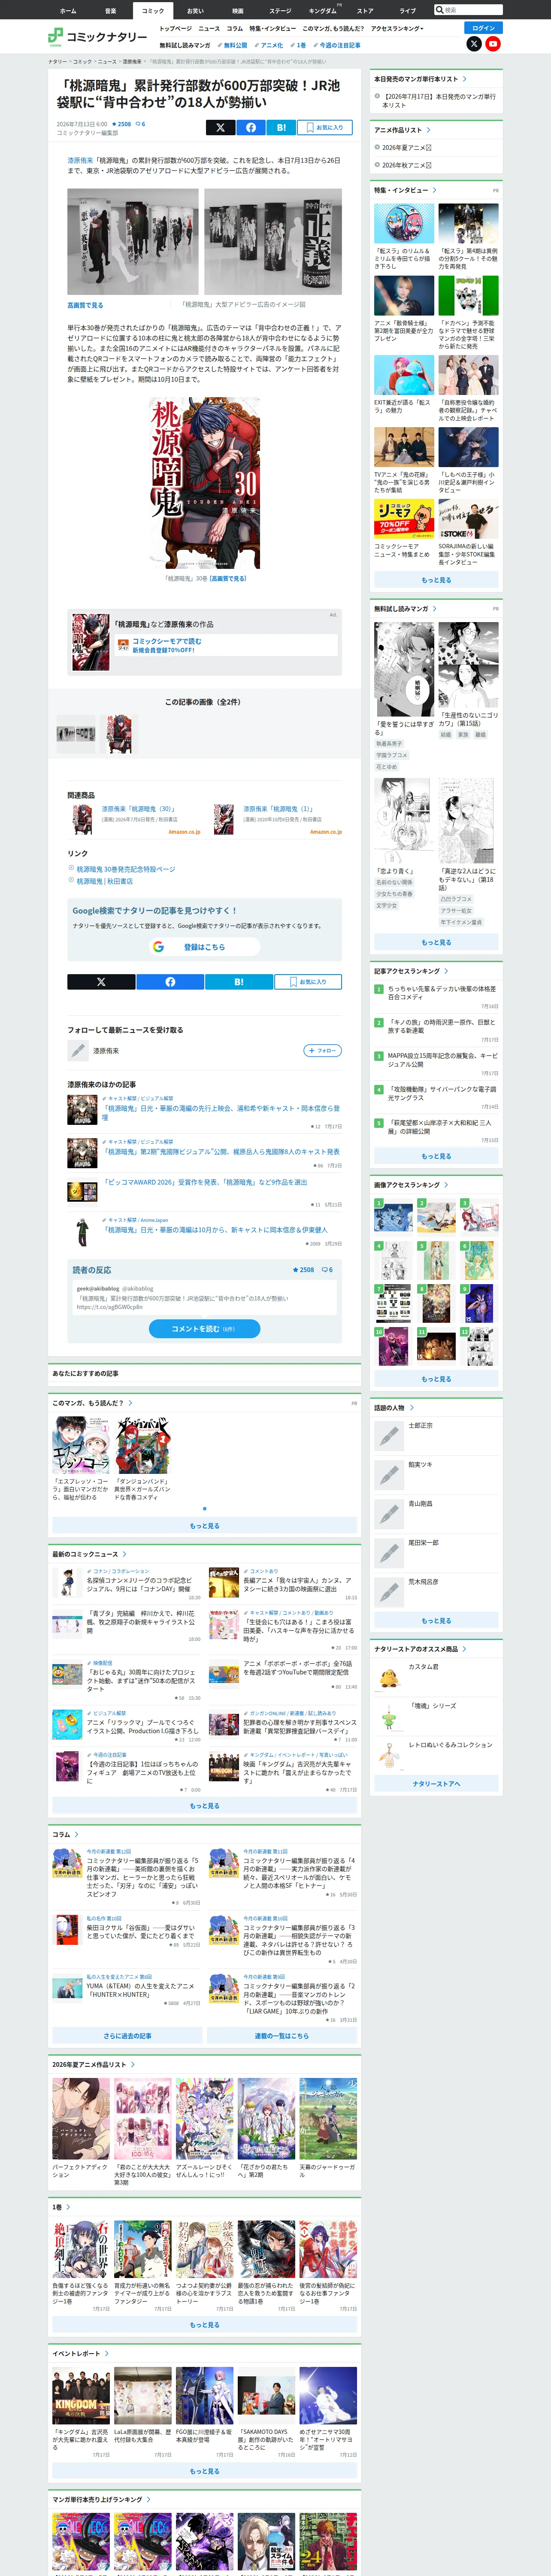Image resolution: width=551 pixels, height=2576 pixels.
Task: Click the Comic Natalie logo
Action: (97, 37)
